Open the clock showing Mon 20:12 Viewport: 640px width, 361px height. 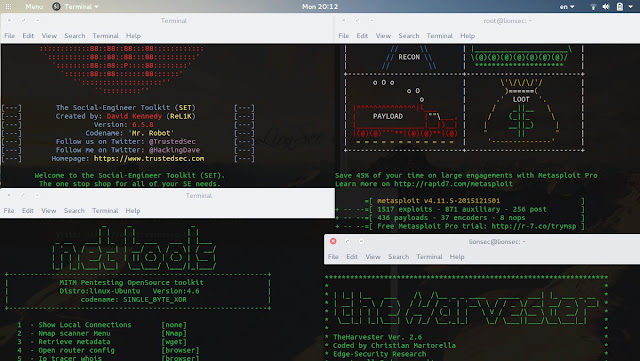pos(320,7)
